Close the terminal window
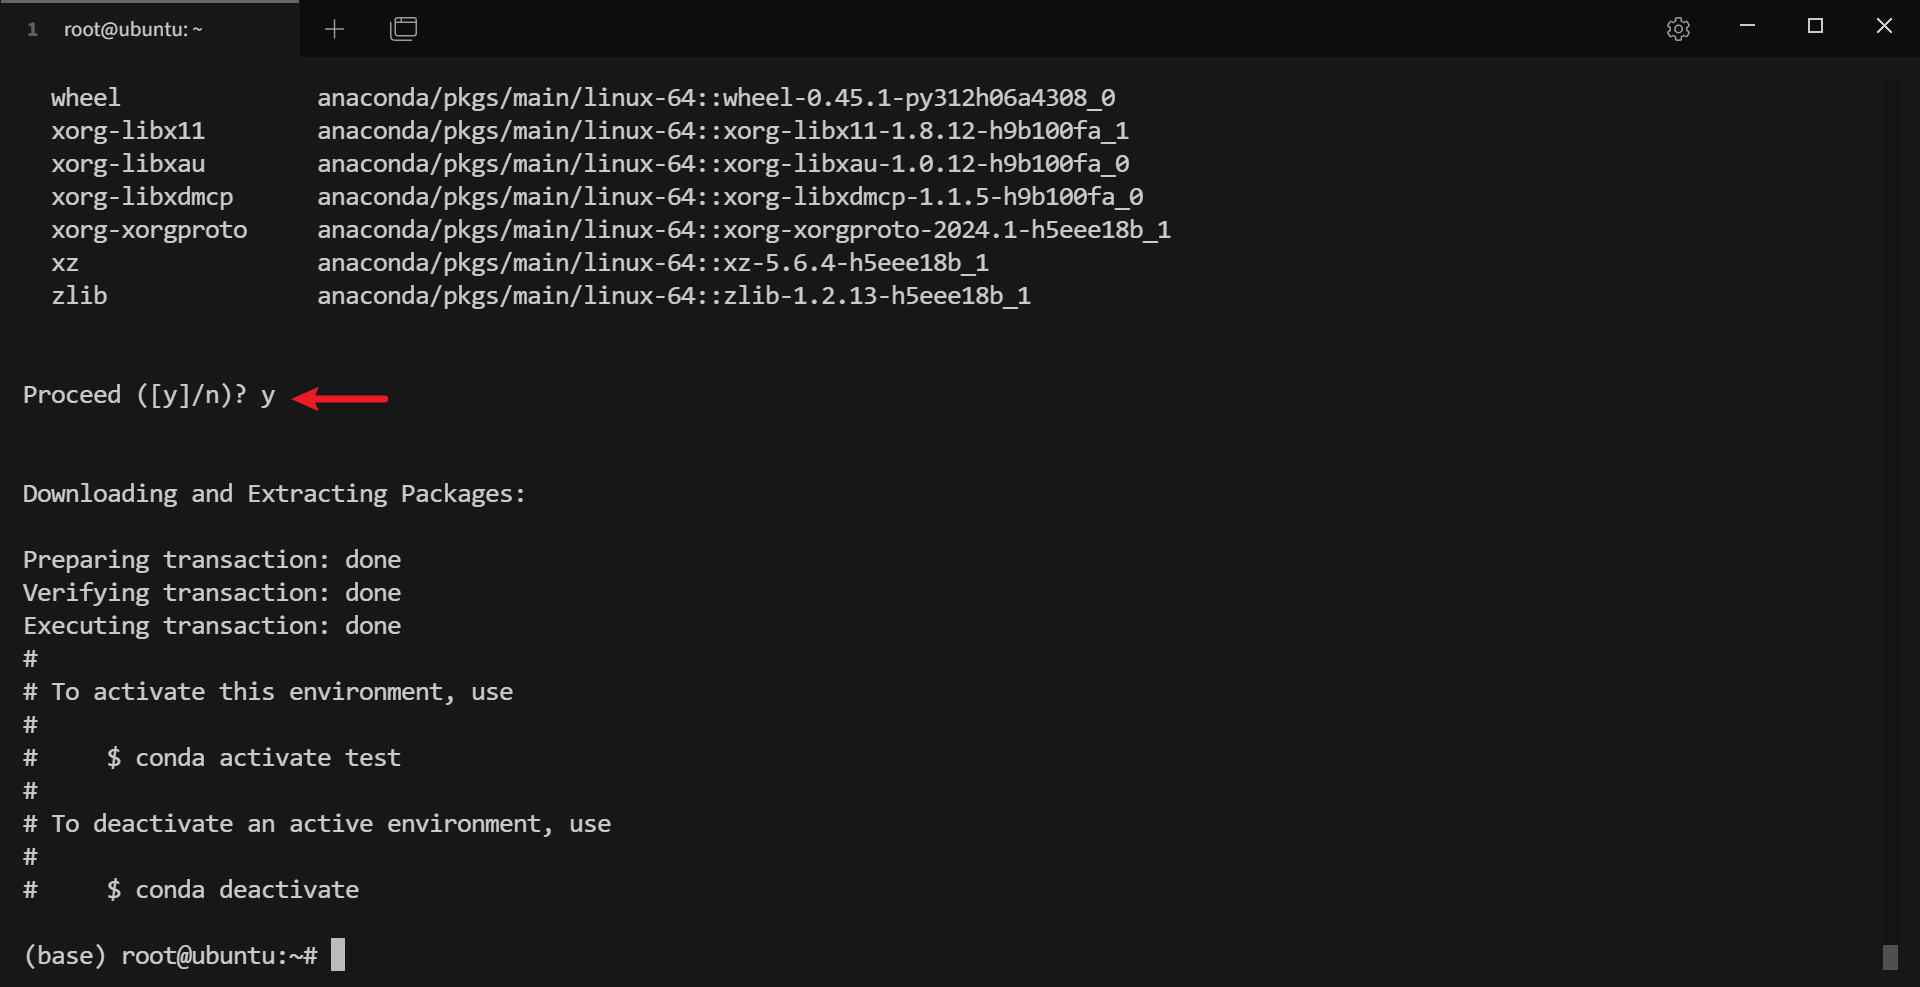Image resolution: width=1920 pixels, height=987 pixels. point(1884,26)
